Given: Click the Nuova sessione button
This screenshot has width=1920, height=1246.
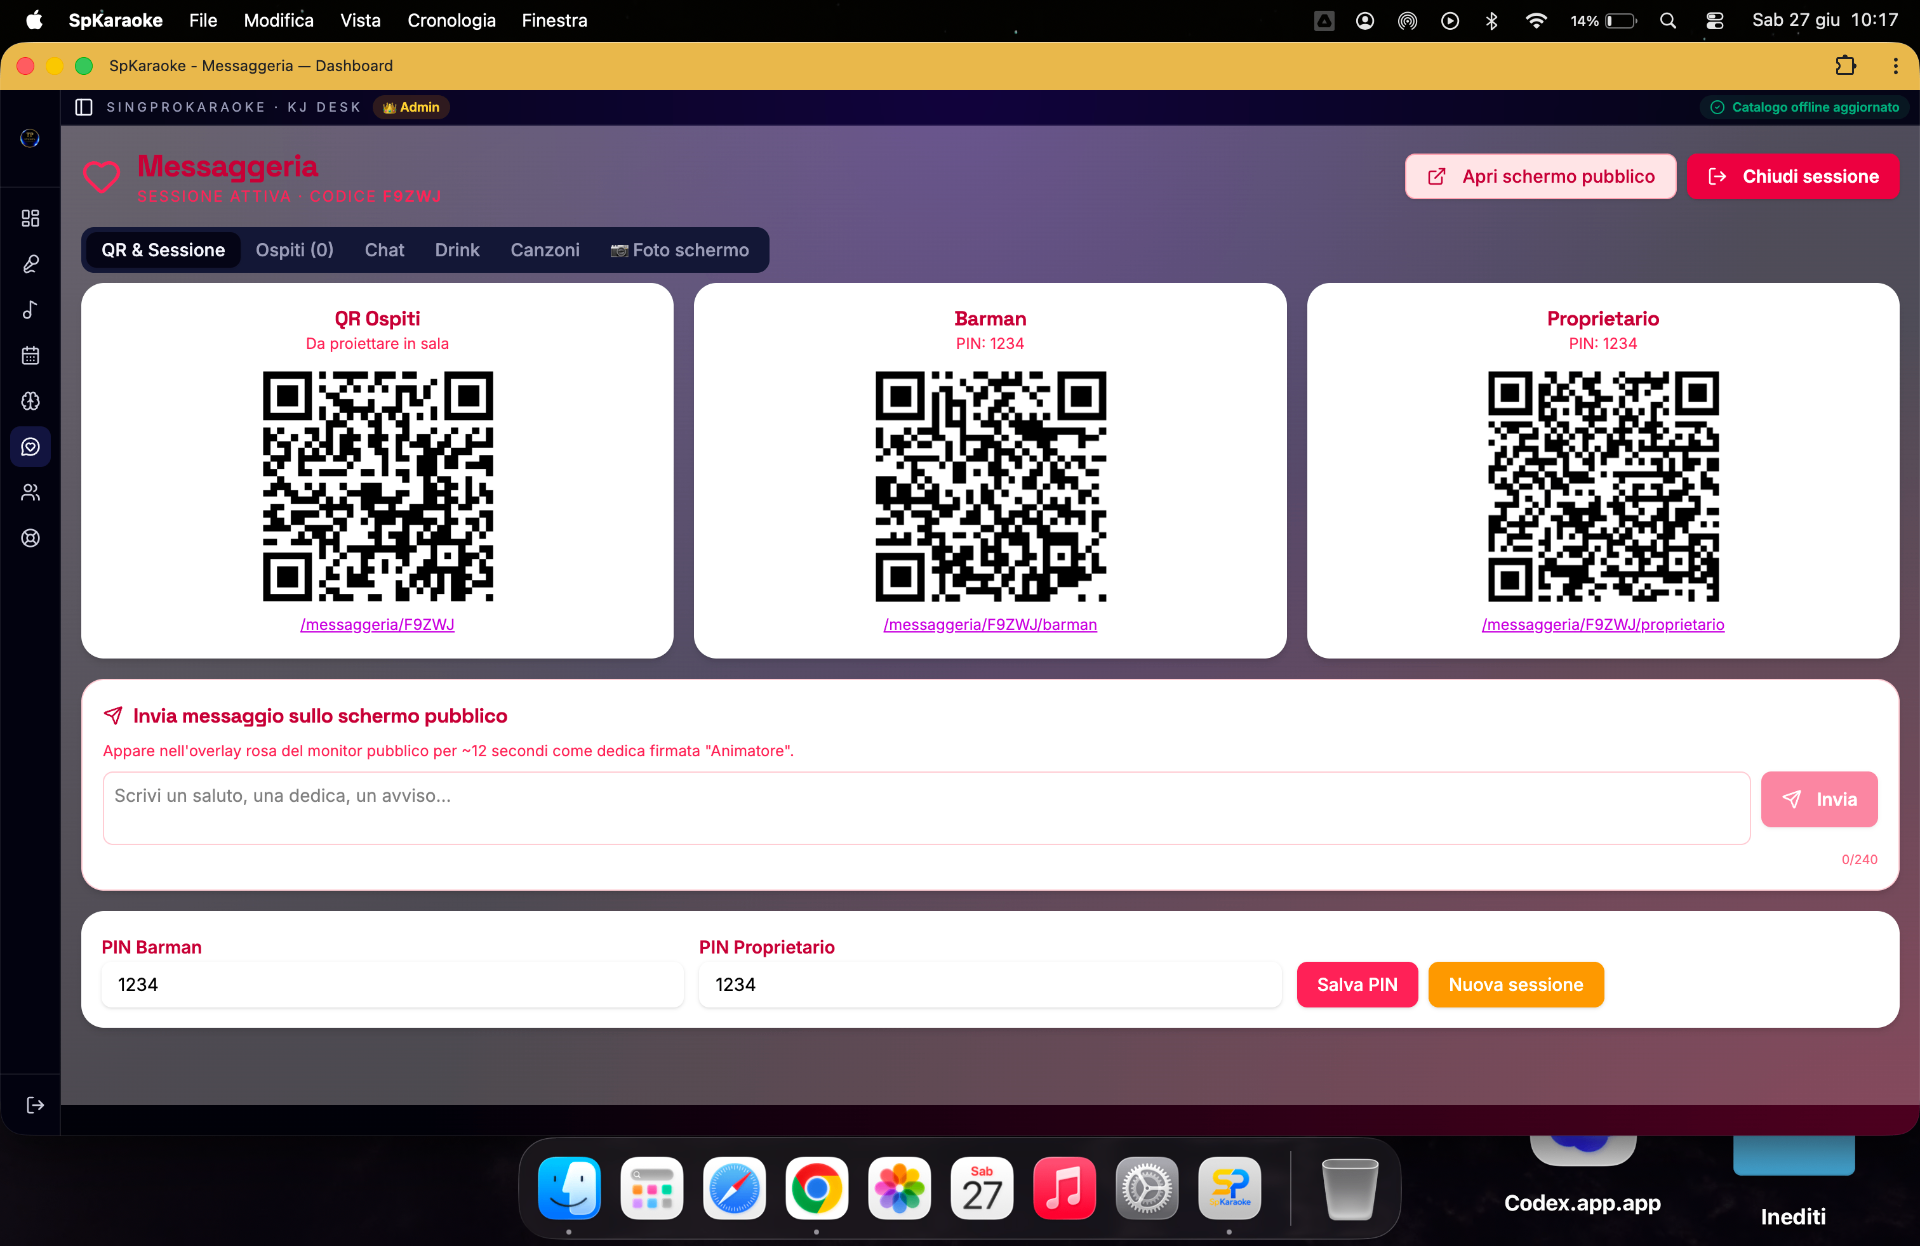Looking at the screenshot, I should point(1516,985).
